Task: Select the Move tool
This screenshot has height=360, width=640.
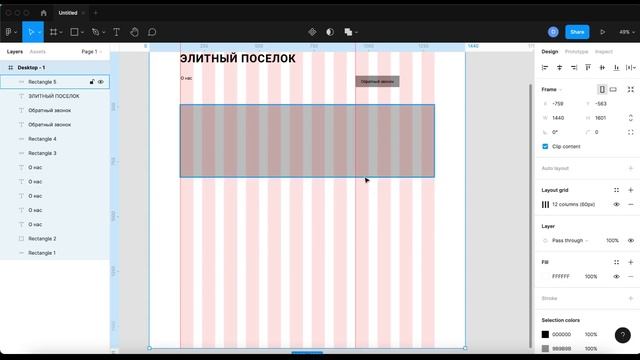Action: point(31,32)
